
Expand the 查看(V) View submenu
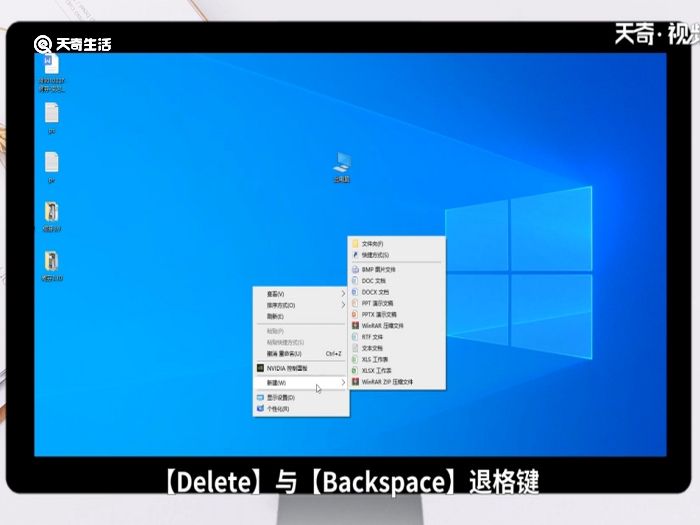[x=301, y=294]
